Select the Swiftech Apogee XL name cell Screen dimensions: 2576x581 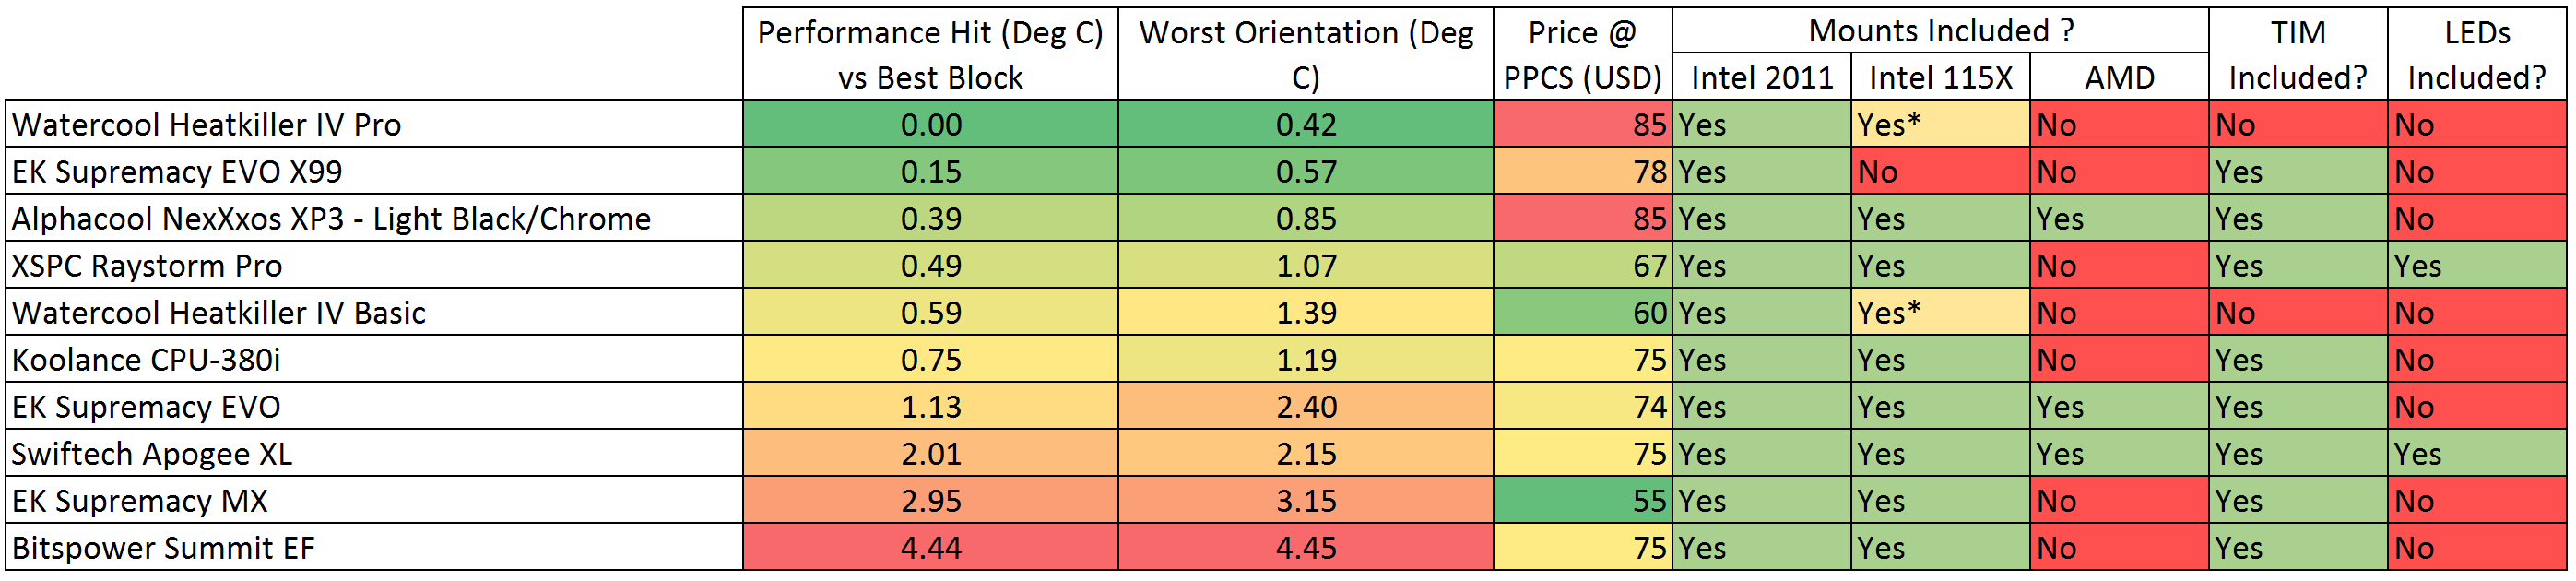374,454
